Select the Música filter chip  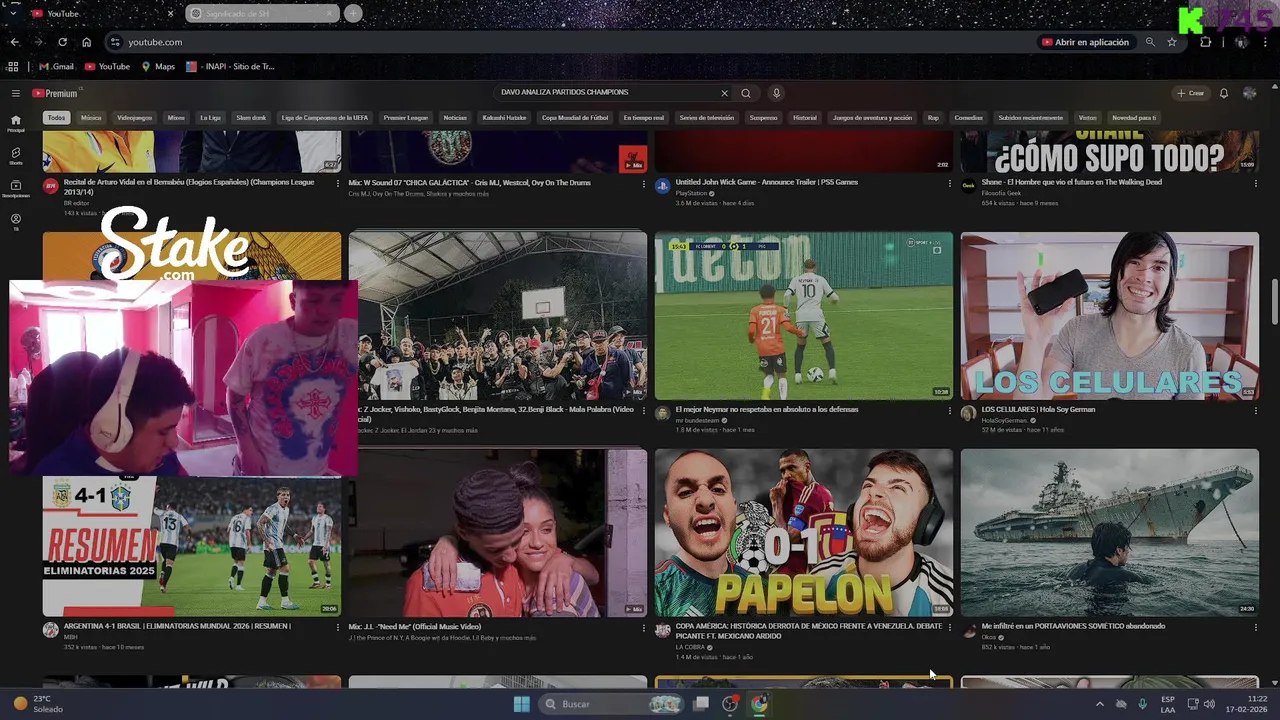91,118
